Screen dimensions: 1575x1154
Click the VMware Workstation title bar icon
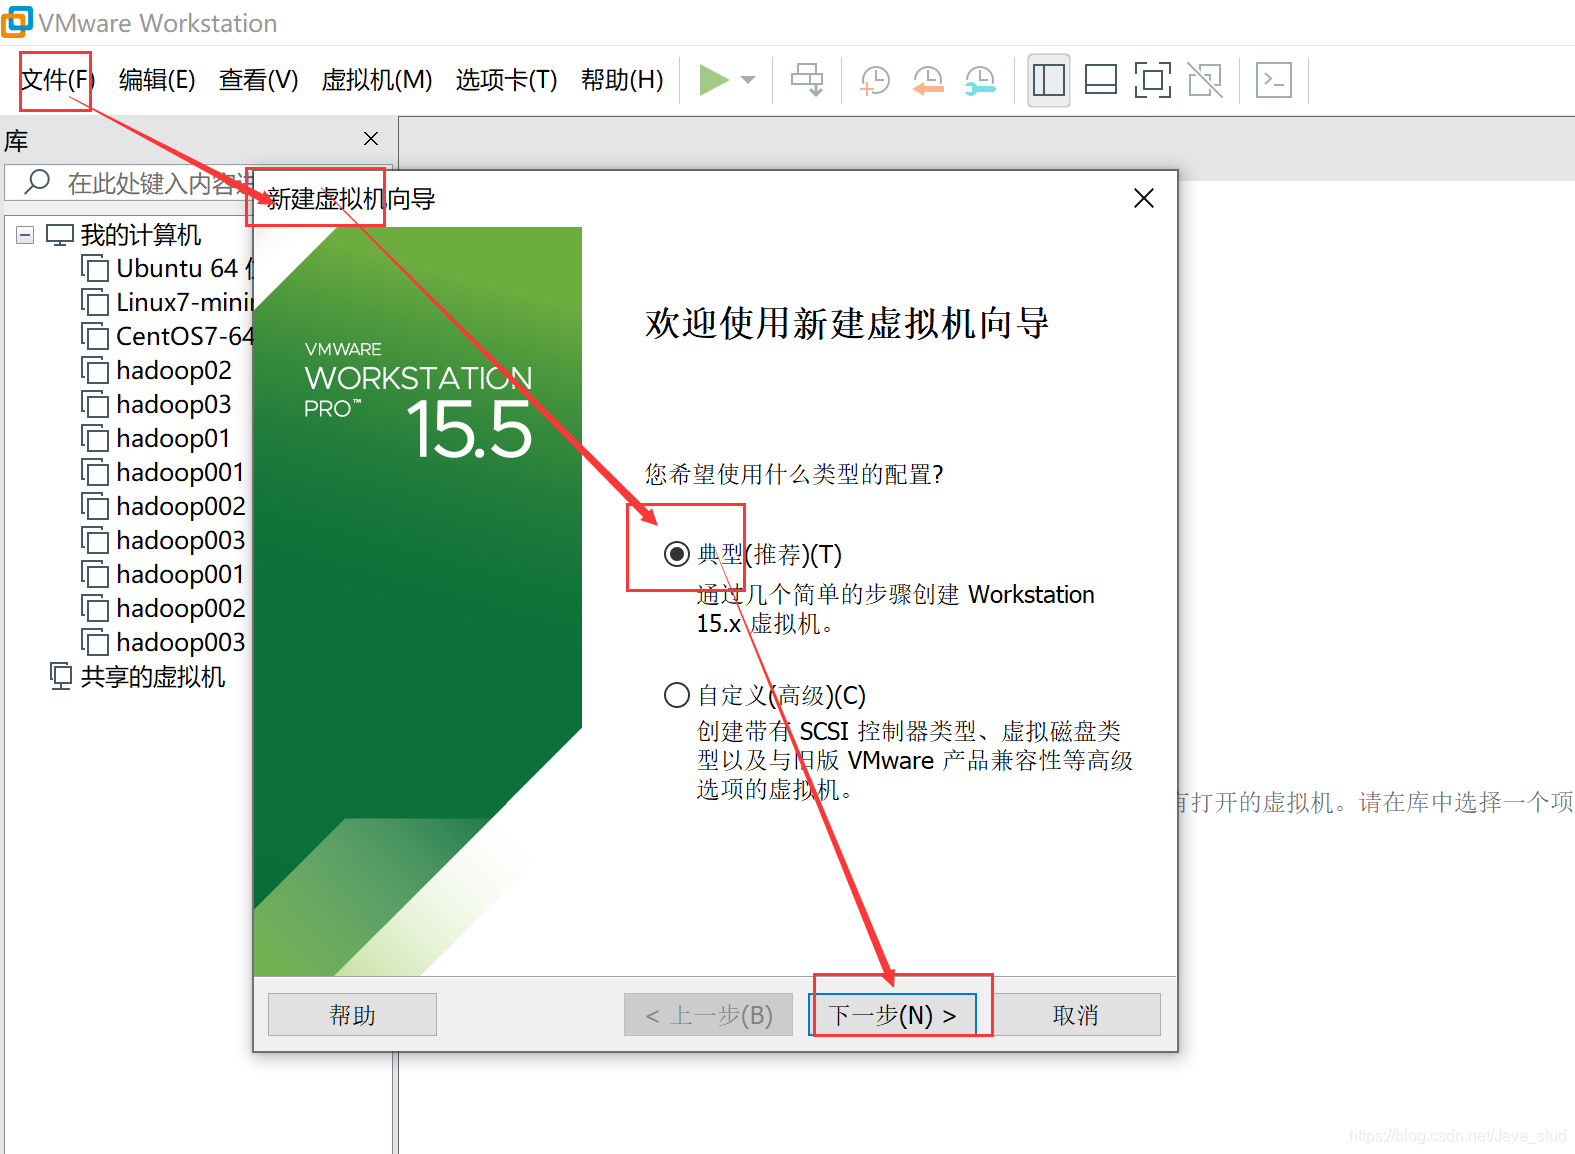click(x=16, y=22)
